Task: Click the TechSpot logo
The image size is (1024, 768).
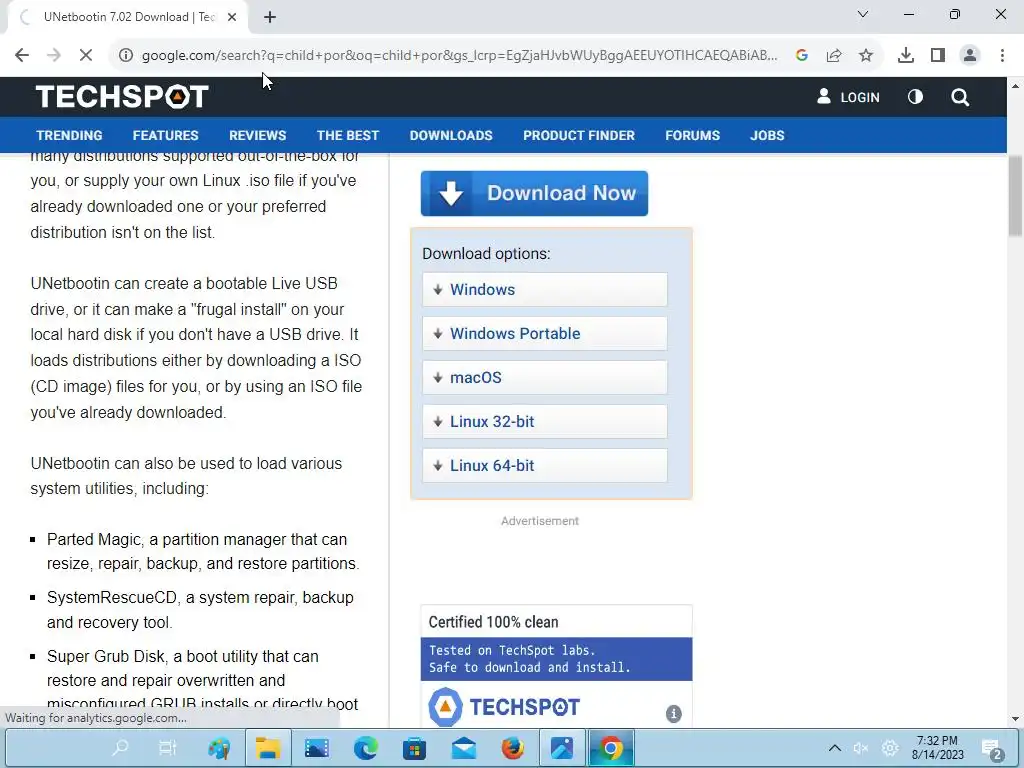Action: click(122, 97)
